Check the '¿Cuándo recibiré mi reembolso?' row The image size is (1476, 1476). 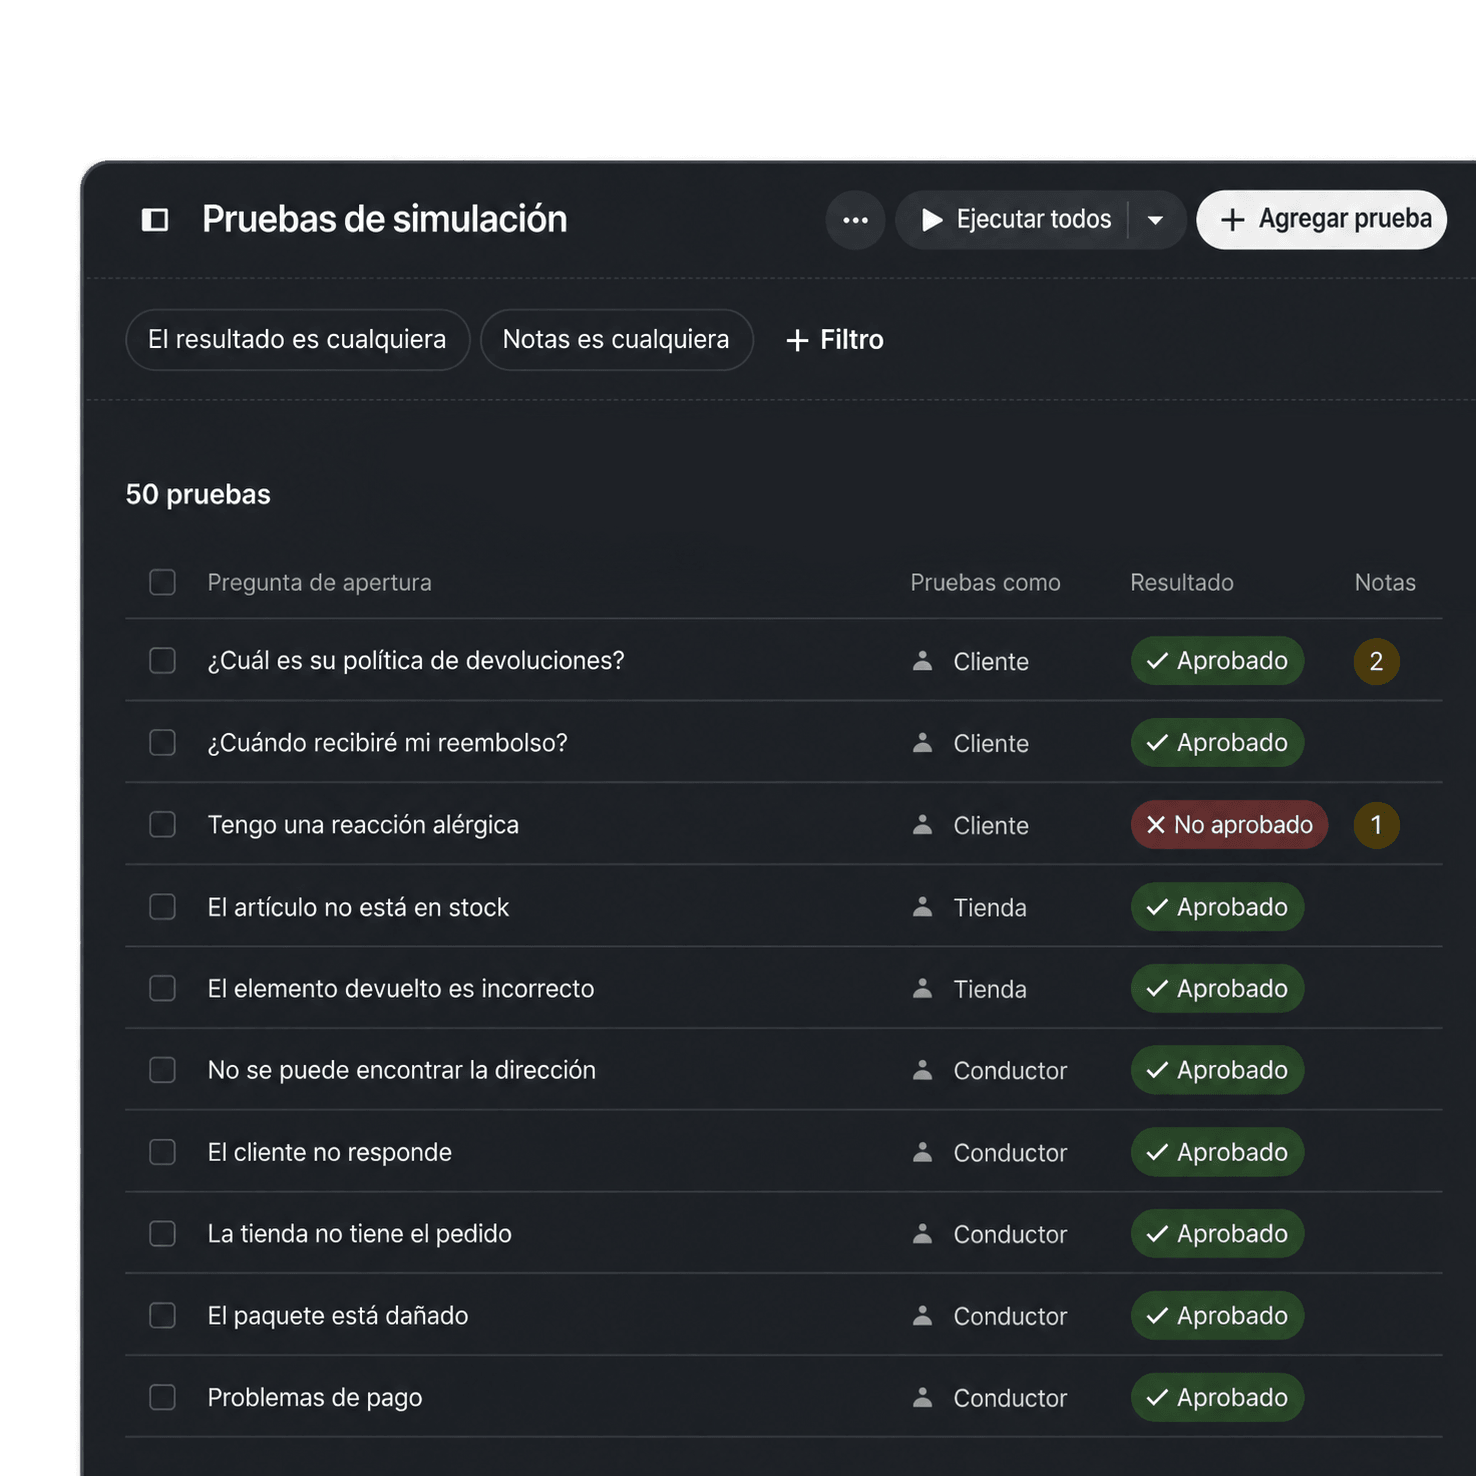[162, 743]
